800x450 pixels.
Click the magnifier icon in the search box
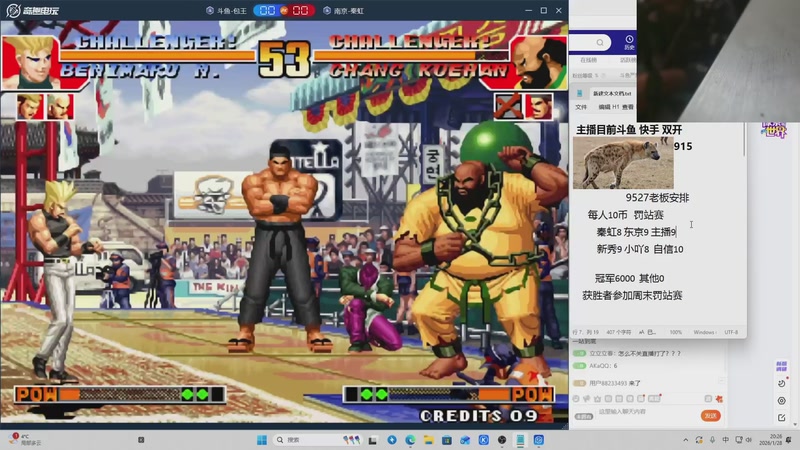click(x=600, y=42)
